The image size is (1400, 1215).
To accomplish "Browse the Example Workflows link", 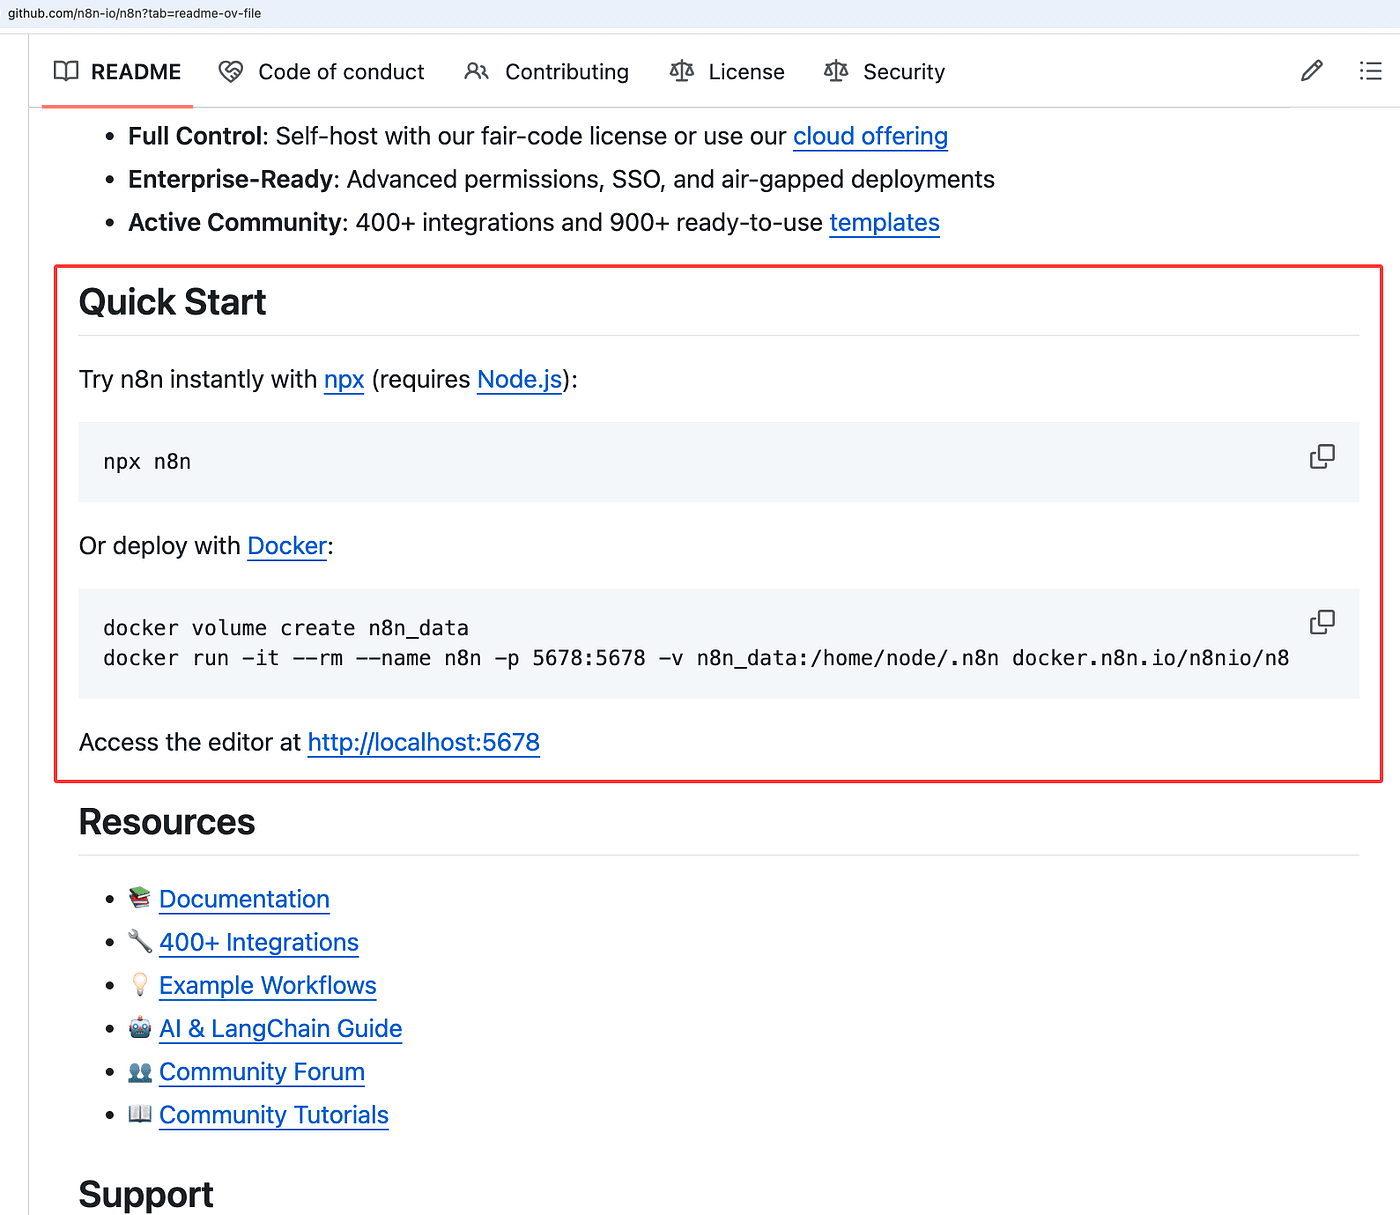I will click(x=267, y=985).
